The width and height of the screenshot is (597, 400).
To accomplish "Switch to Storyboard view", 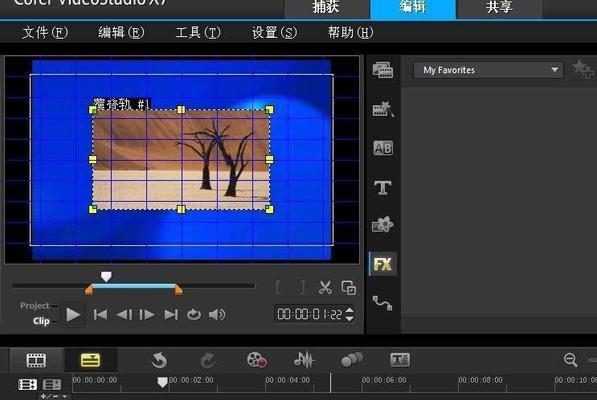I will coord(36,360).
